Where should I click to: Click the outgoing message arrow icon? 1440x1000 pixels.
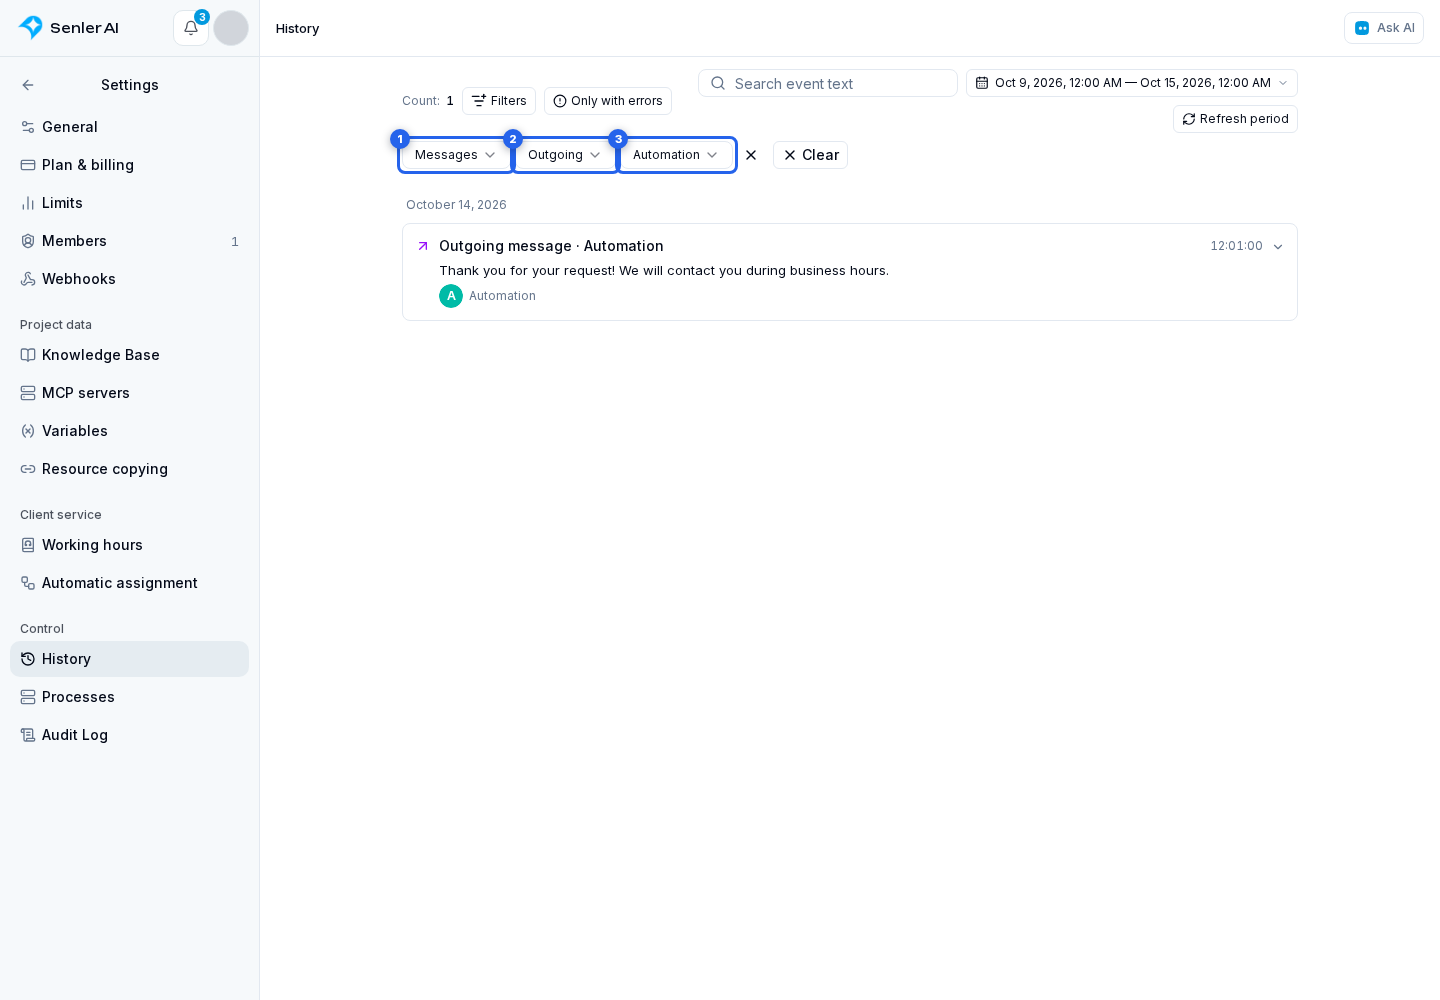pyautogui.click(x=423, y=246)
